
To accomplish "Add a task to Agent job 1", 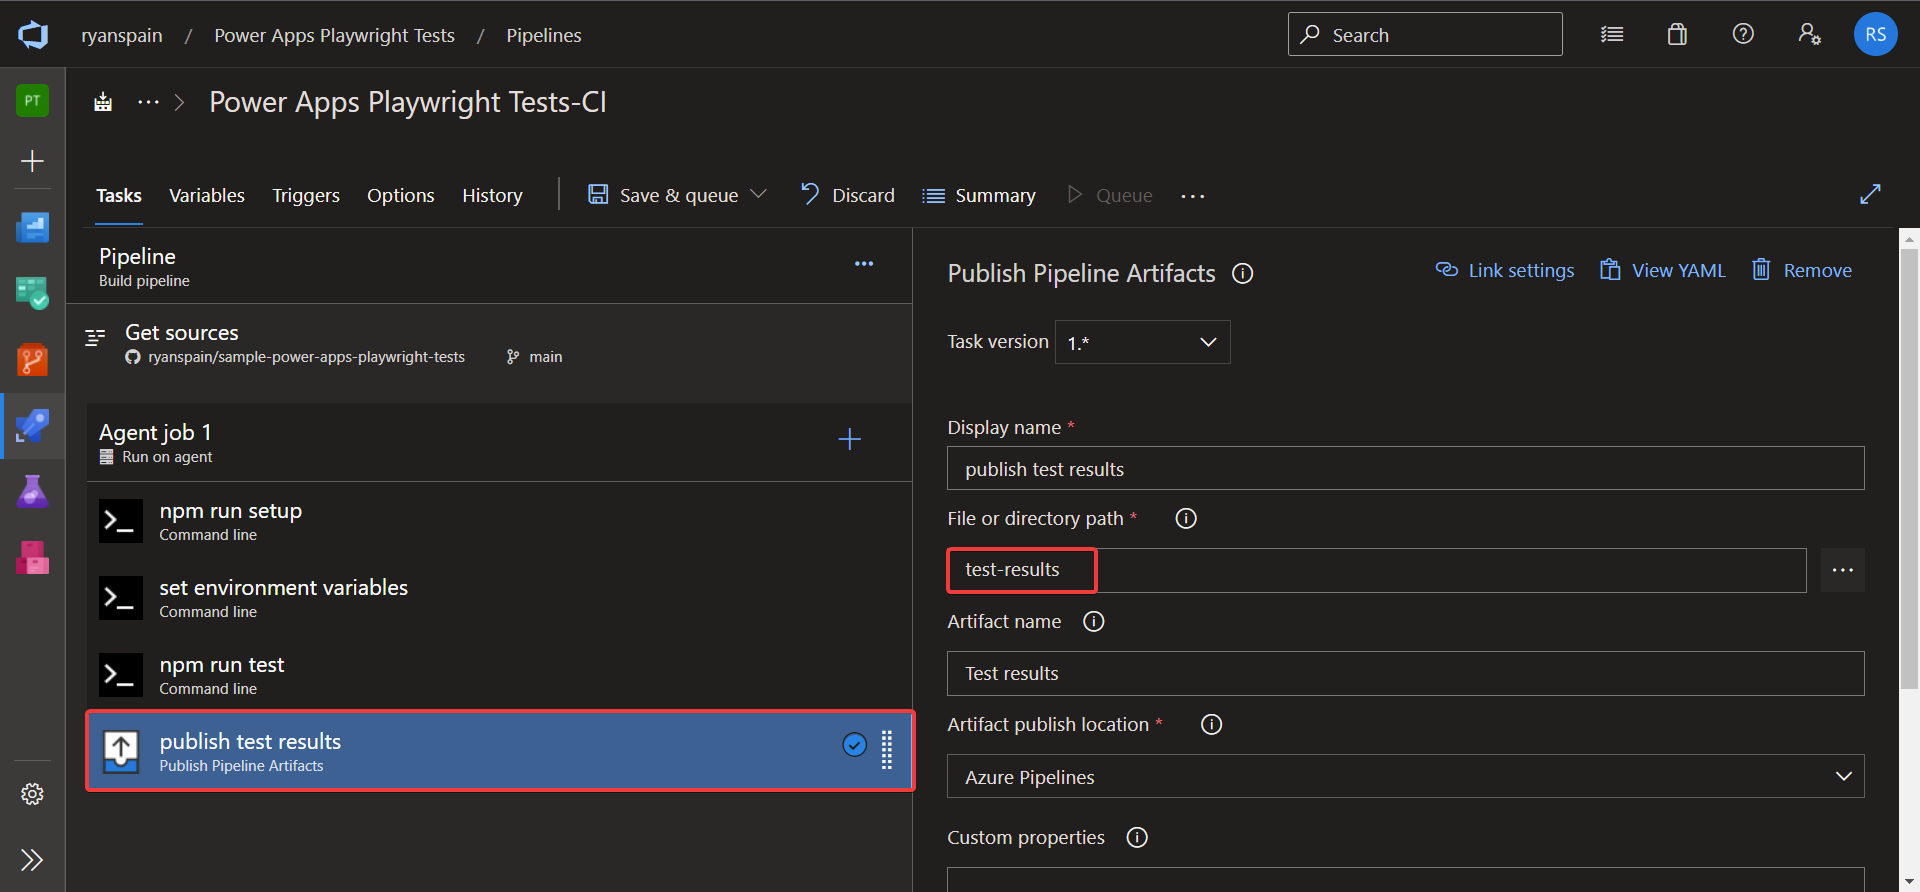I will 849,439.
